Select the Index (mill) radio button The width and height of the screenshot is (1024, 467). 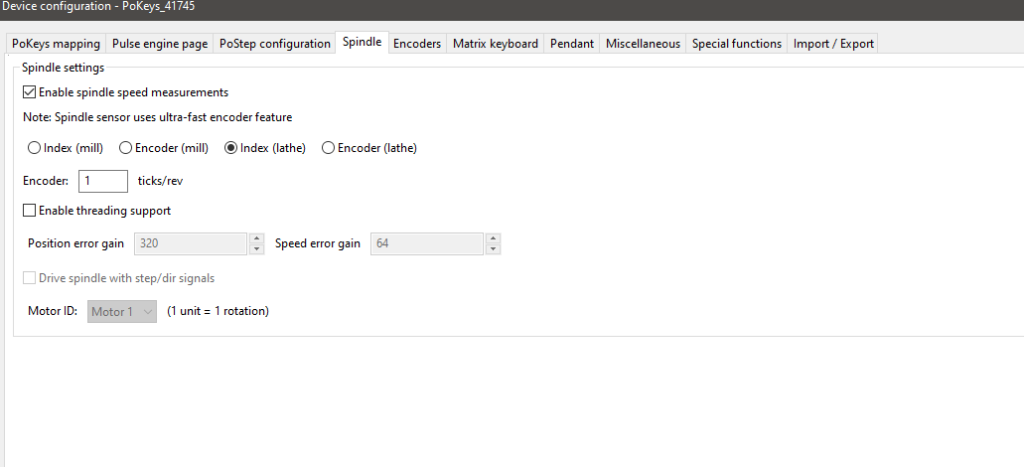click(x=34, y=148)
